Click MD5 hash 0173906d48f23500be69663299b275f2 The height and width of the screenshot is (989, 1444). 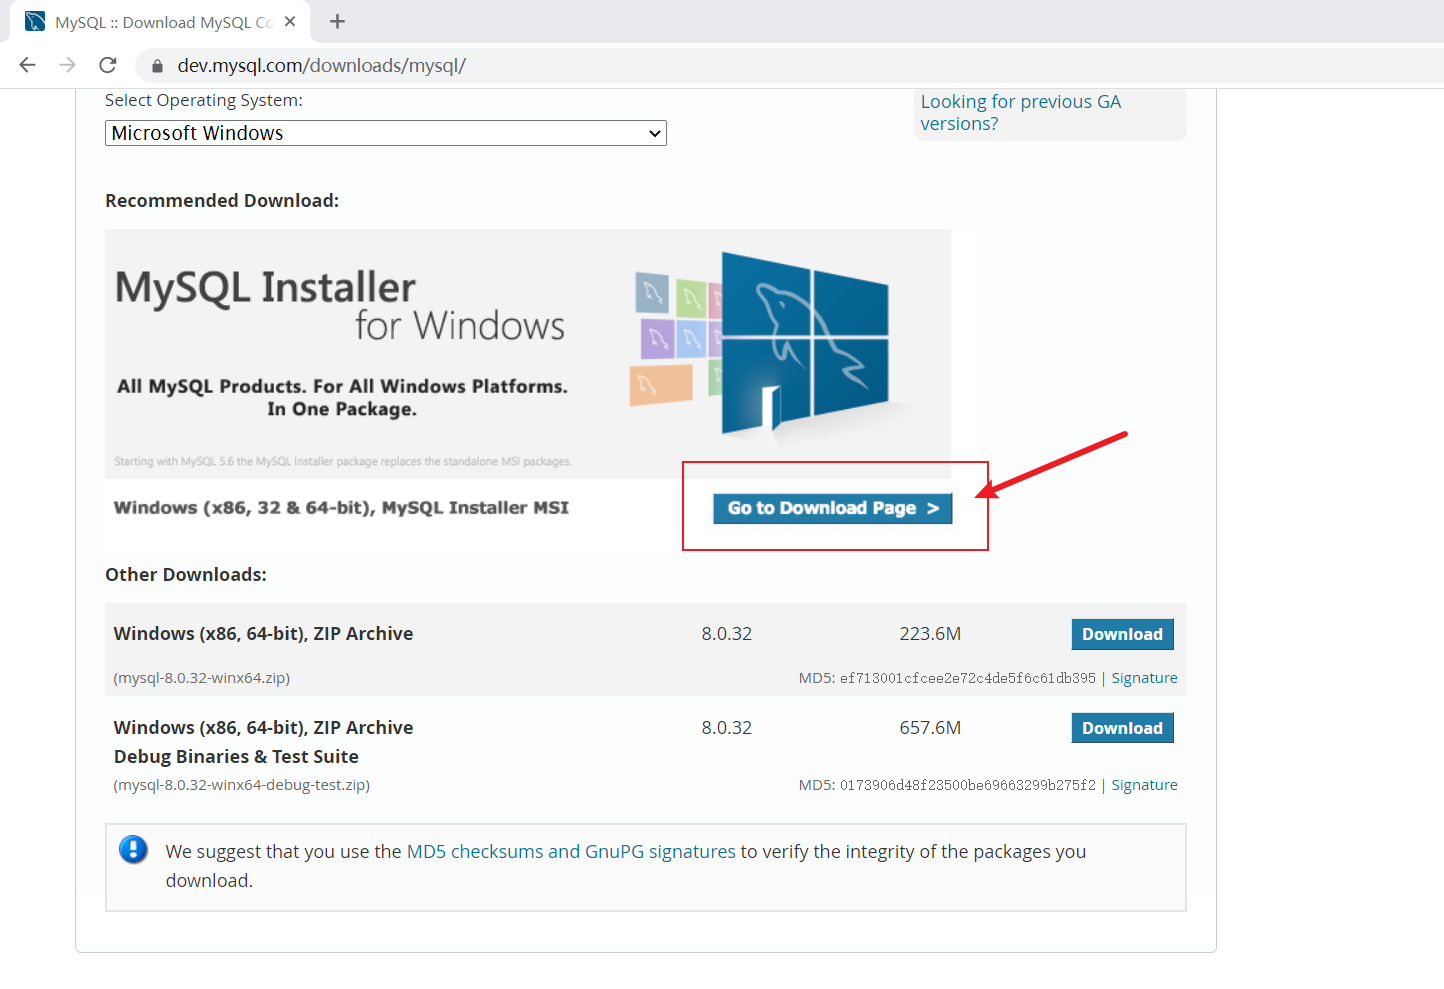click(967, 785)
